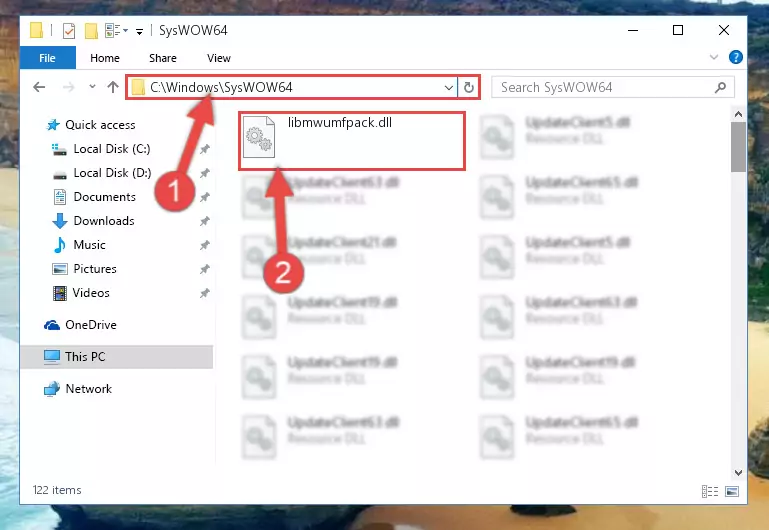Switch to Large icons view in status bar
769x530 pixels.
732,491
